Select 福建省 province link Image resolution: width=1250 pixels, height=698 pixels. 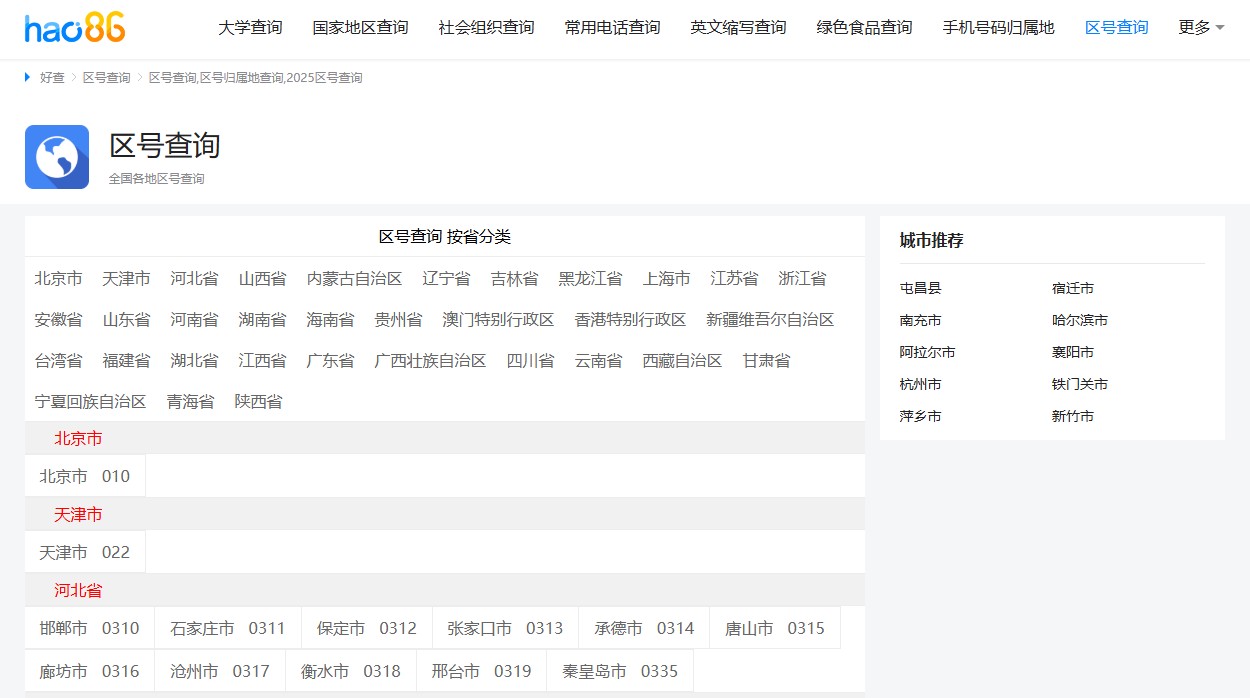[x=126, y=361]
